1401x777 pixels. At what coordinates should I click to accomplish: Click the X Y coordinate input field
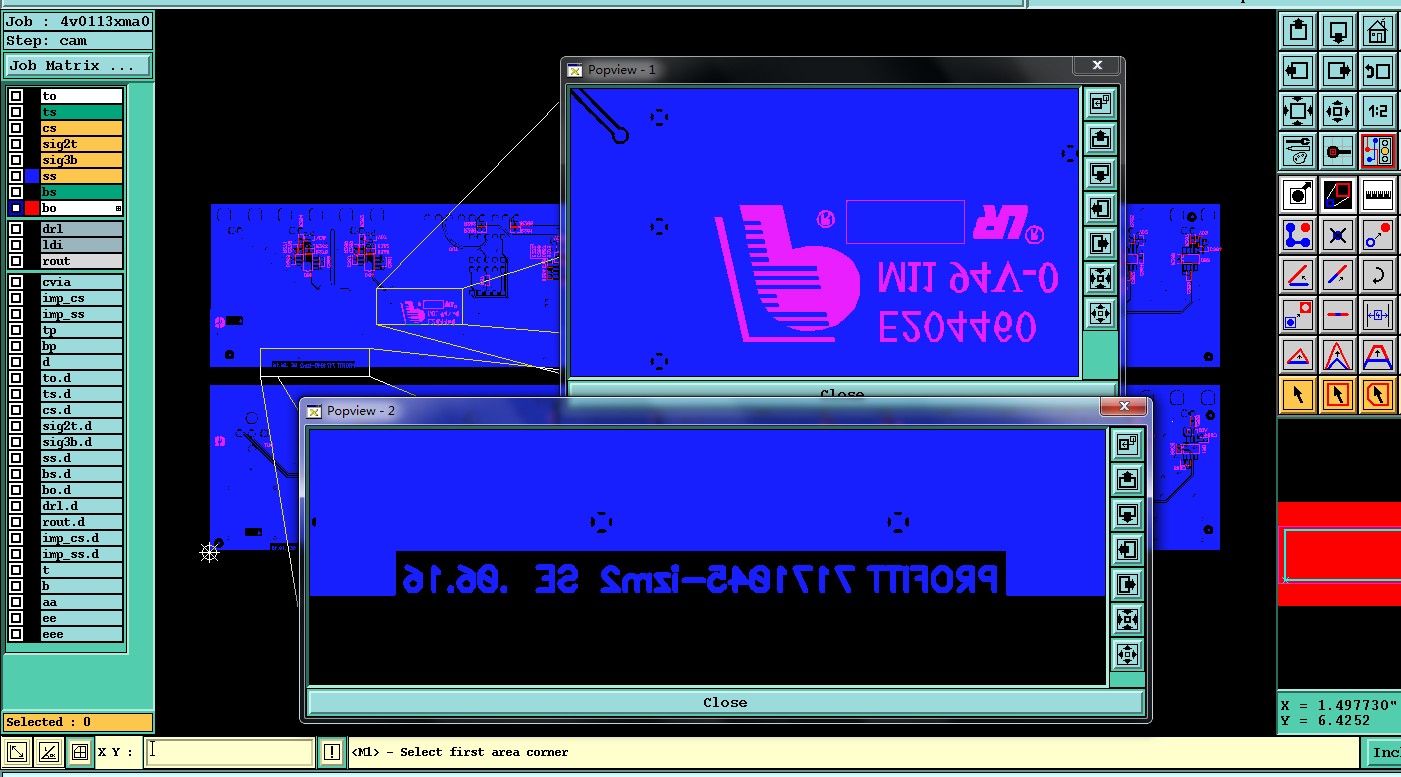tap(230, 752)
